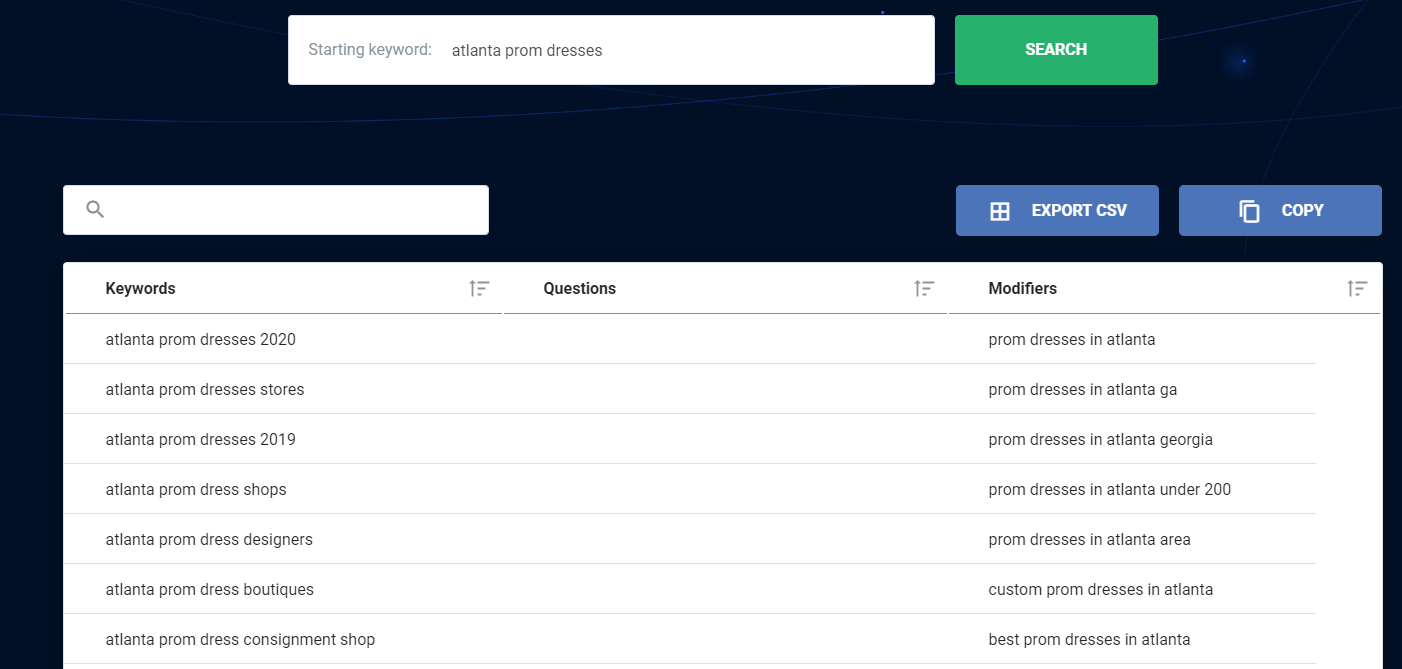Select keyword 'atlanta prom dress consignment shop'

pos(240,639)
